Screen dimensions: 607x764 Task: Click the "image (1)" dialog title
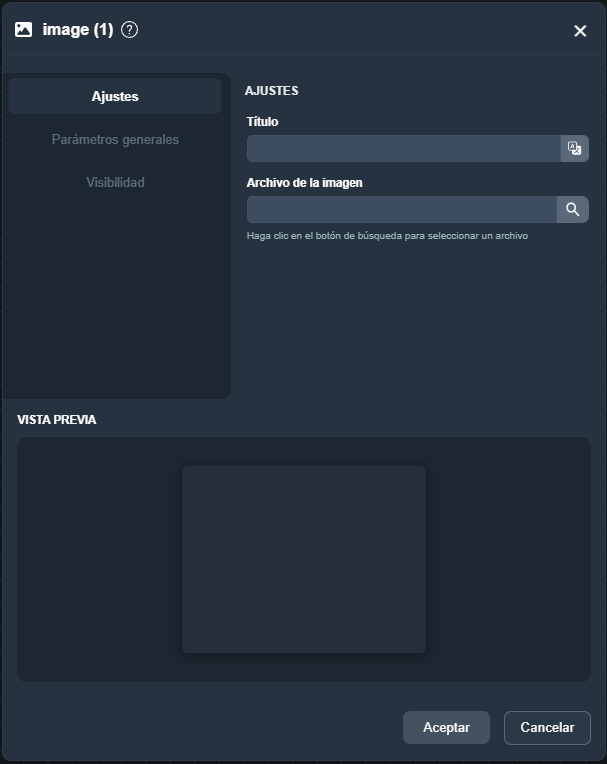[77, 30]
